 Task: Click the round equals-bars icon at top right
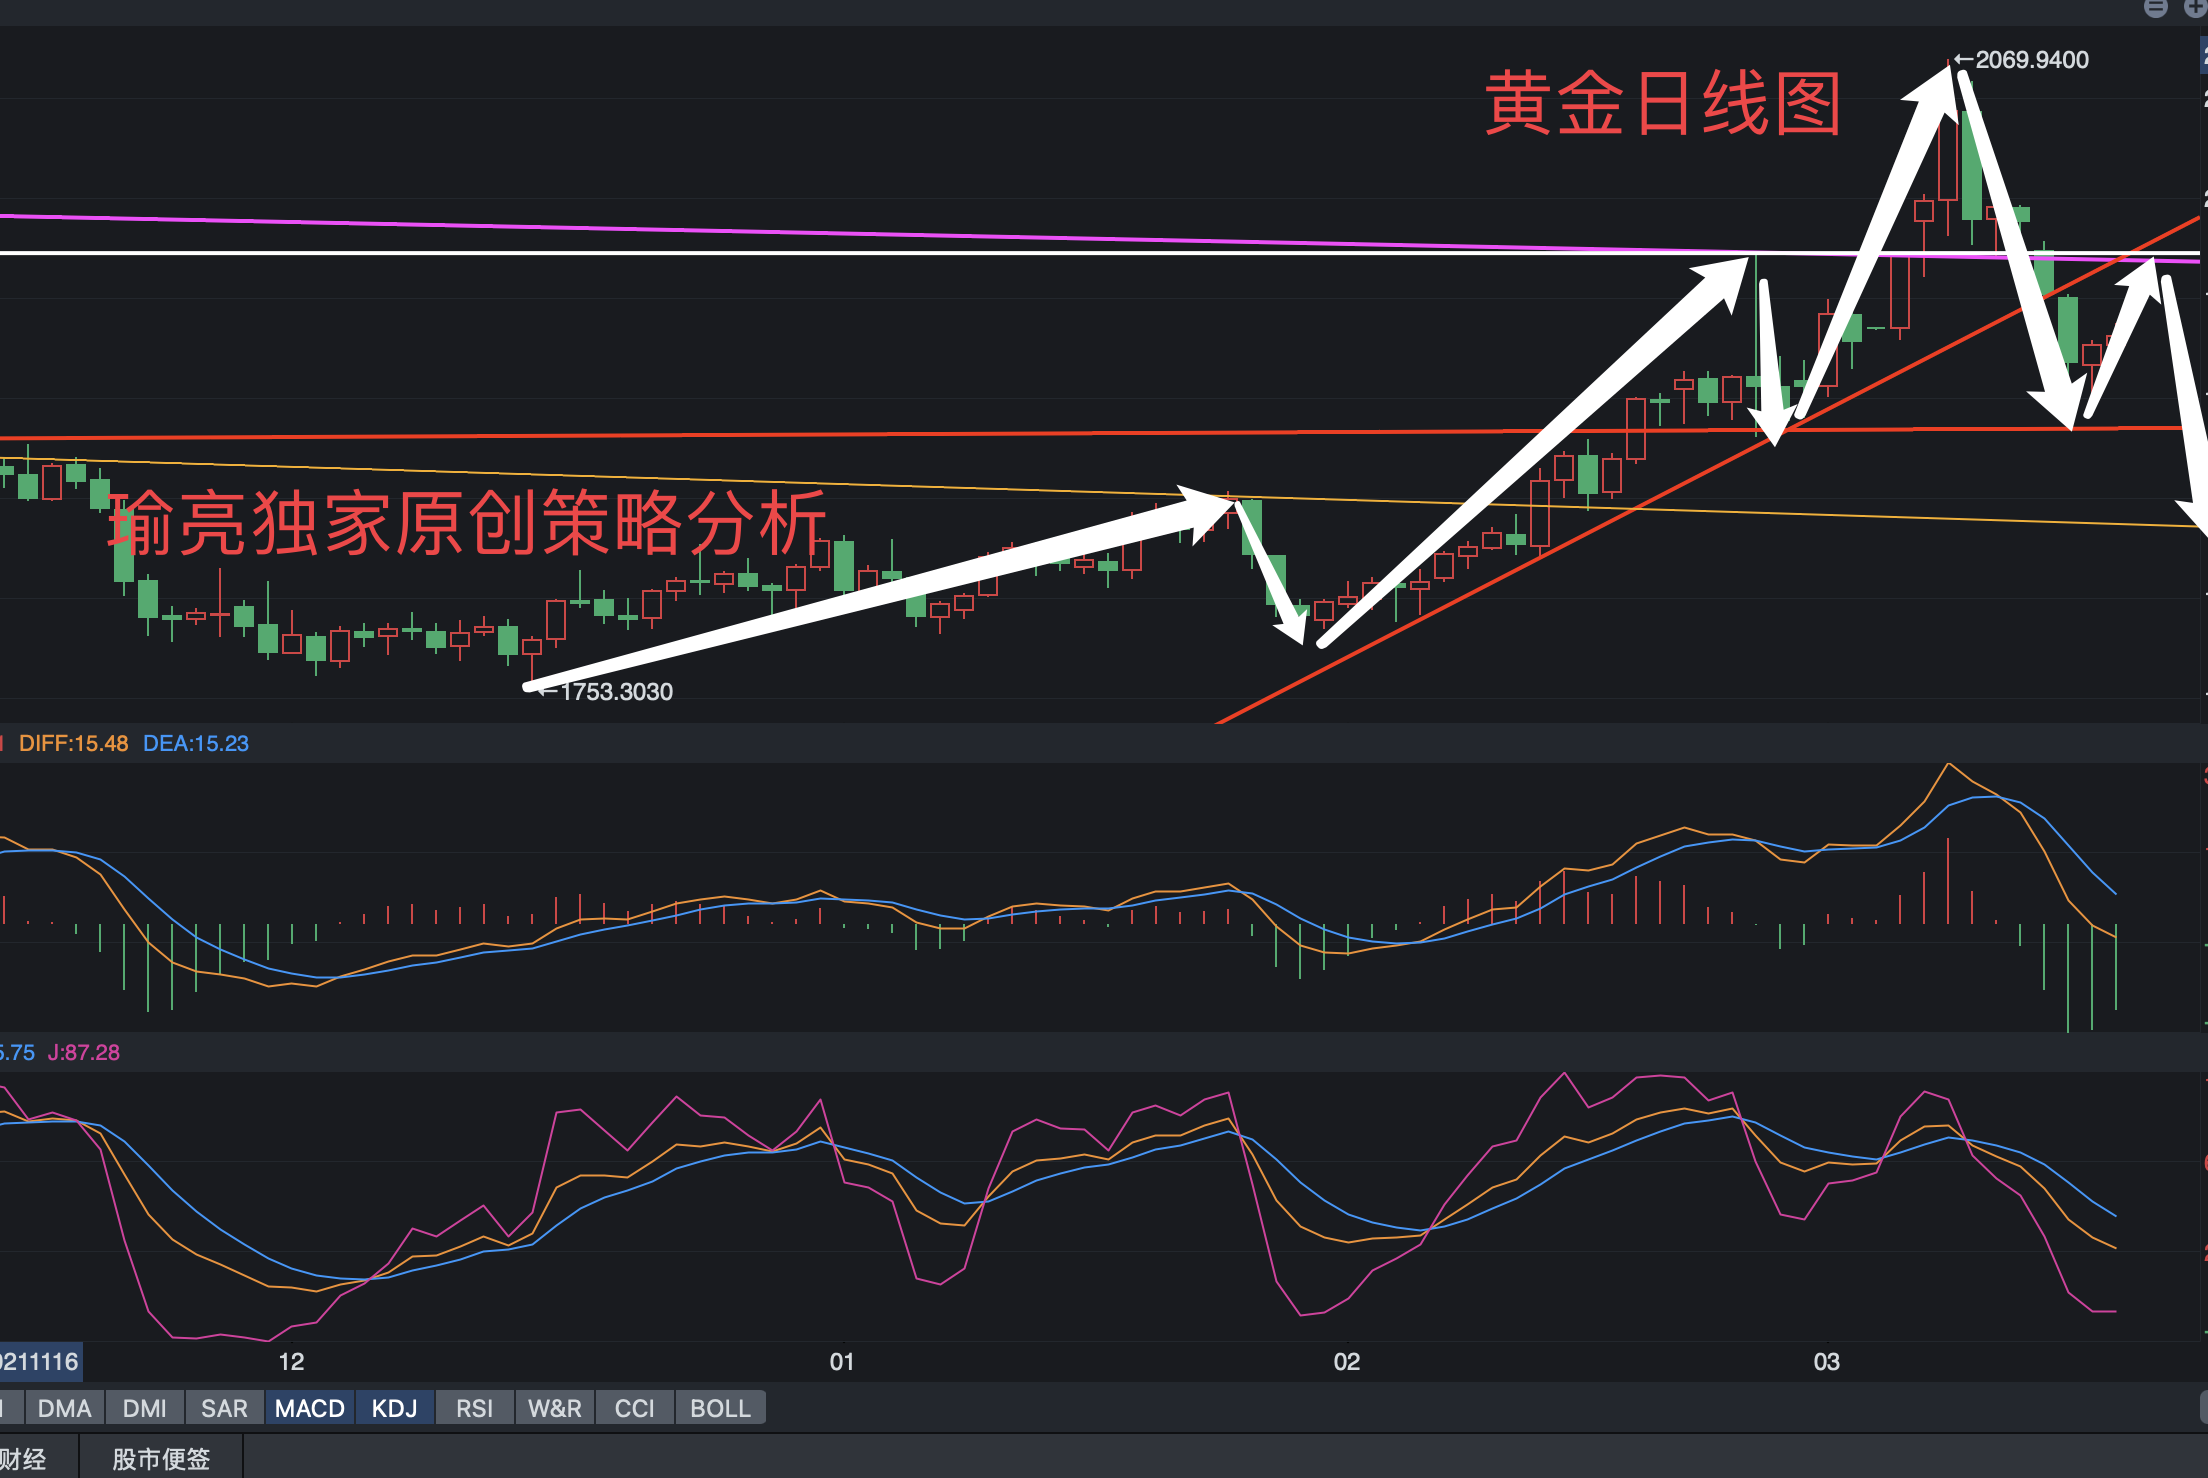point(2157,8)
